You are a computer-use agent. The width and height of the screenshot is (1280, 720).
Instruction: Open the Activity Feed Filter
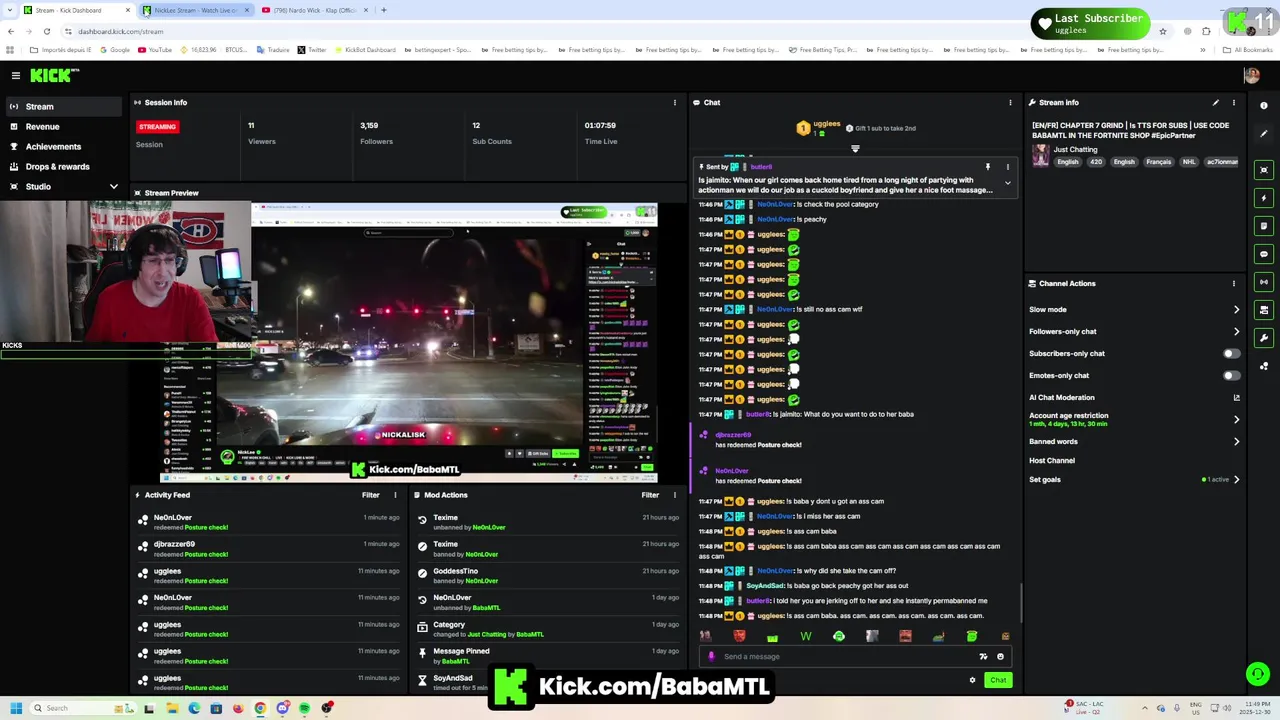pyautogui.click(x=370, y=495)
